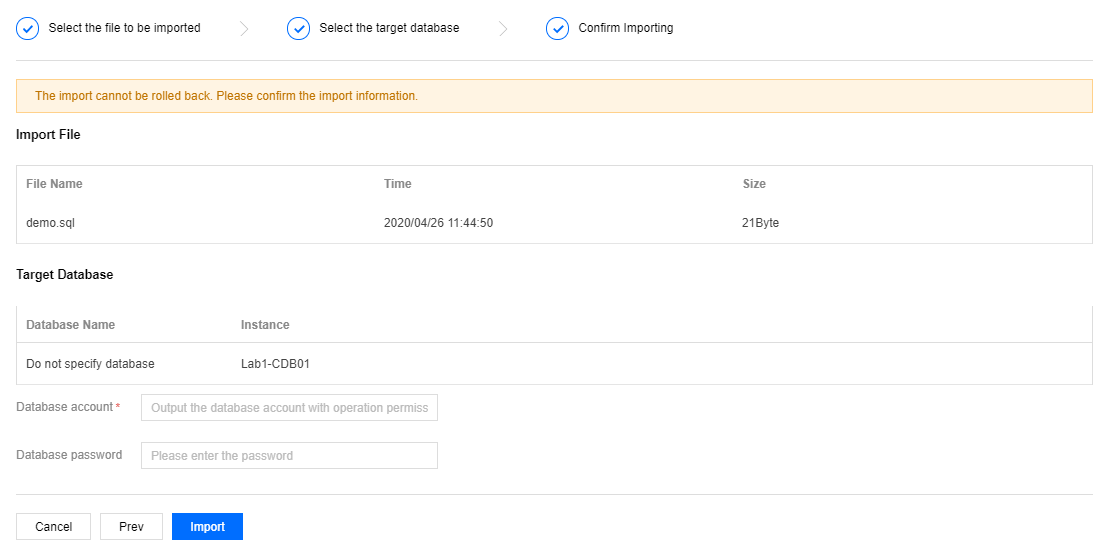Focus the Database account input field
This screenshot has height=555, width=1103.
[x=289, y=408]
